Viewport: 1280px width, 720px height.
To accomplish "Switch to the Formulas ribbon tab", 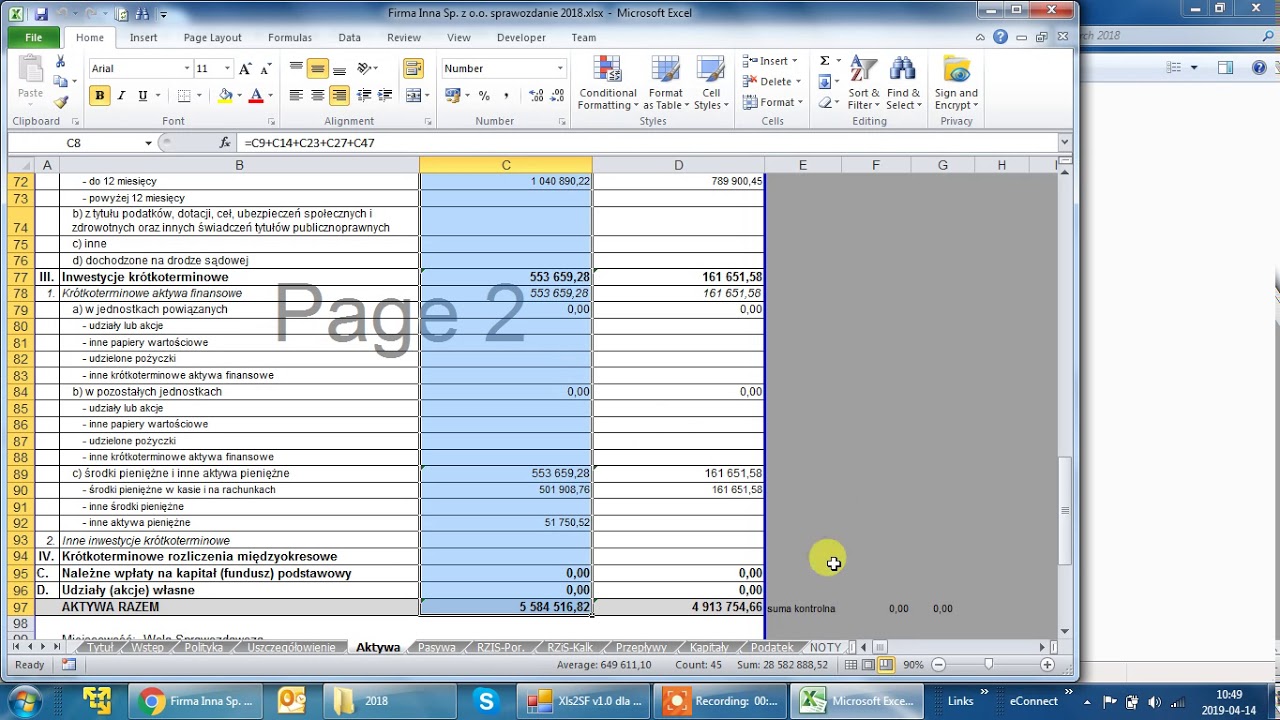I will pyautogui.click(x=290, y=38).
